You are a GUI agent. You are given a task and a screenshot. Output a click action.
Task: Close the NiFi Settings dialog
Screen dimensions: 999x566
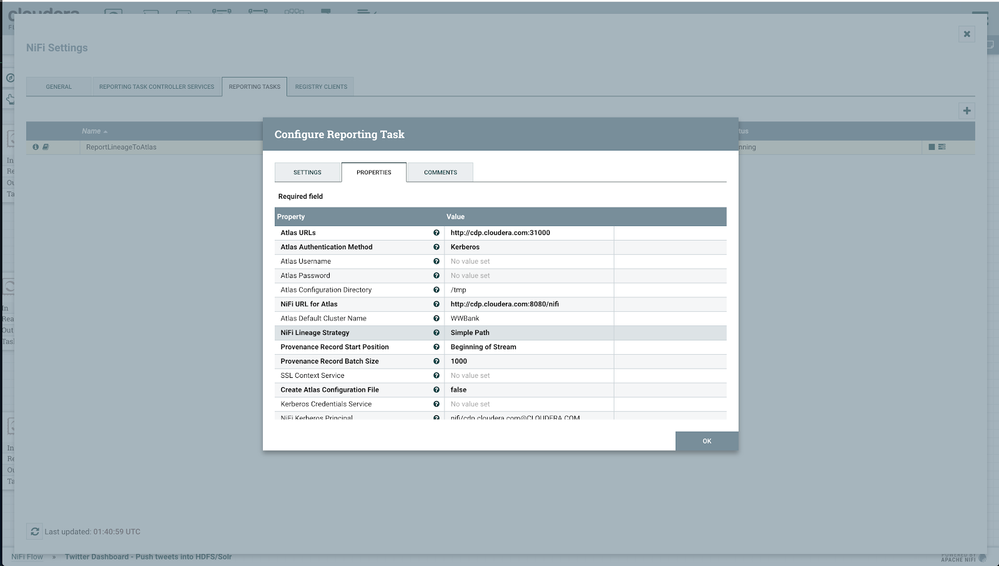pyautogui.click(x=967, y=34)
